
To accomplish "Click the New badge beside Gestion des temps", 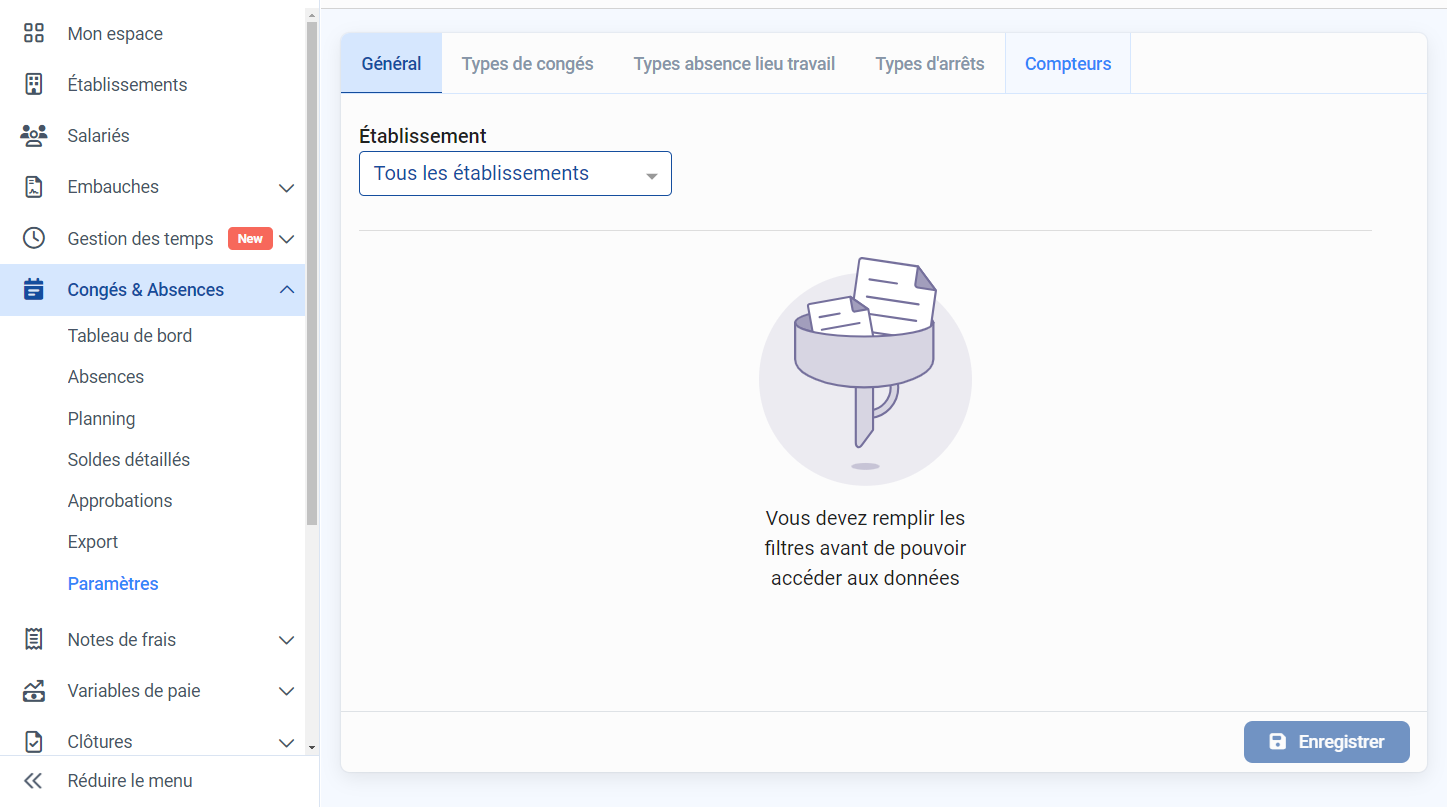I will (250, 239).
